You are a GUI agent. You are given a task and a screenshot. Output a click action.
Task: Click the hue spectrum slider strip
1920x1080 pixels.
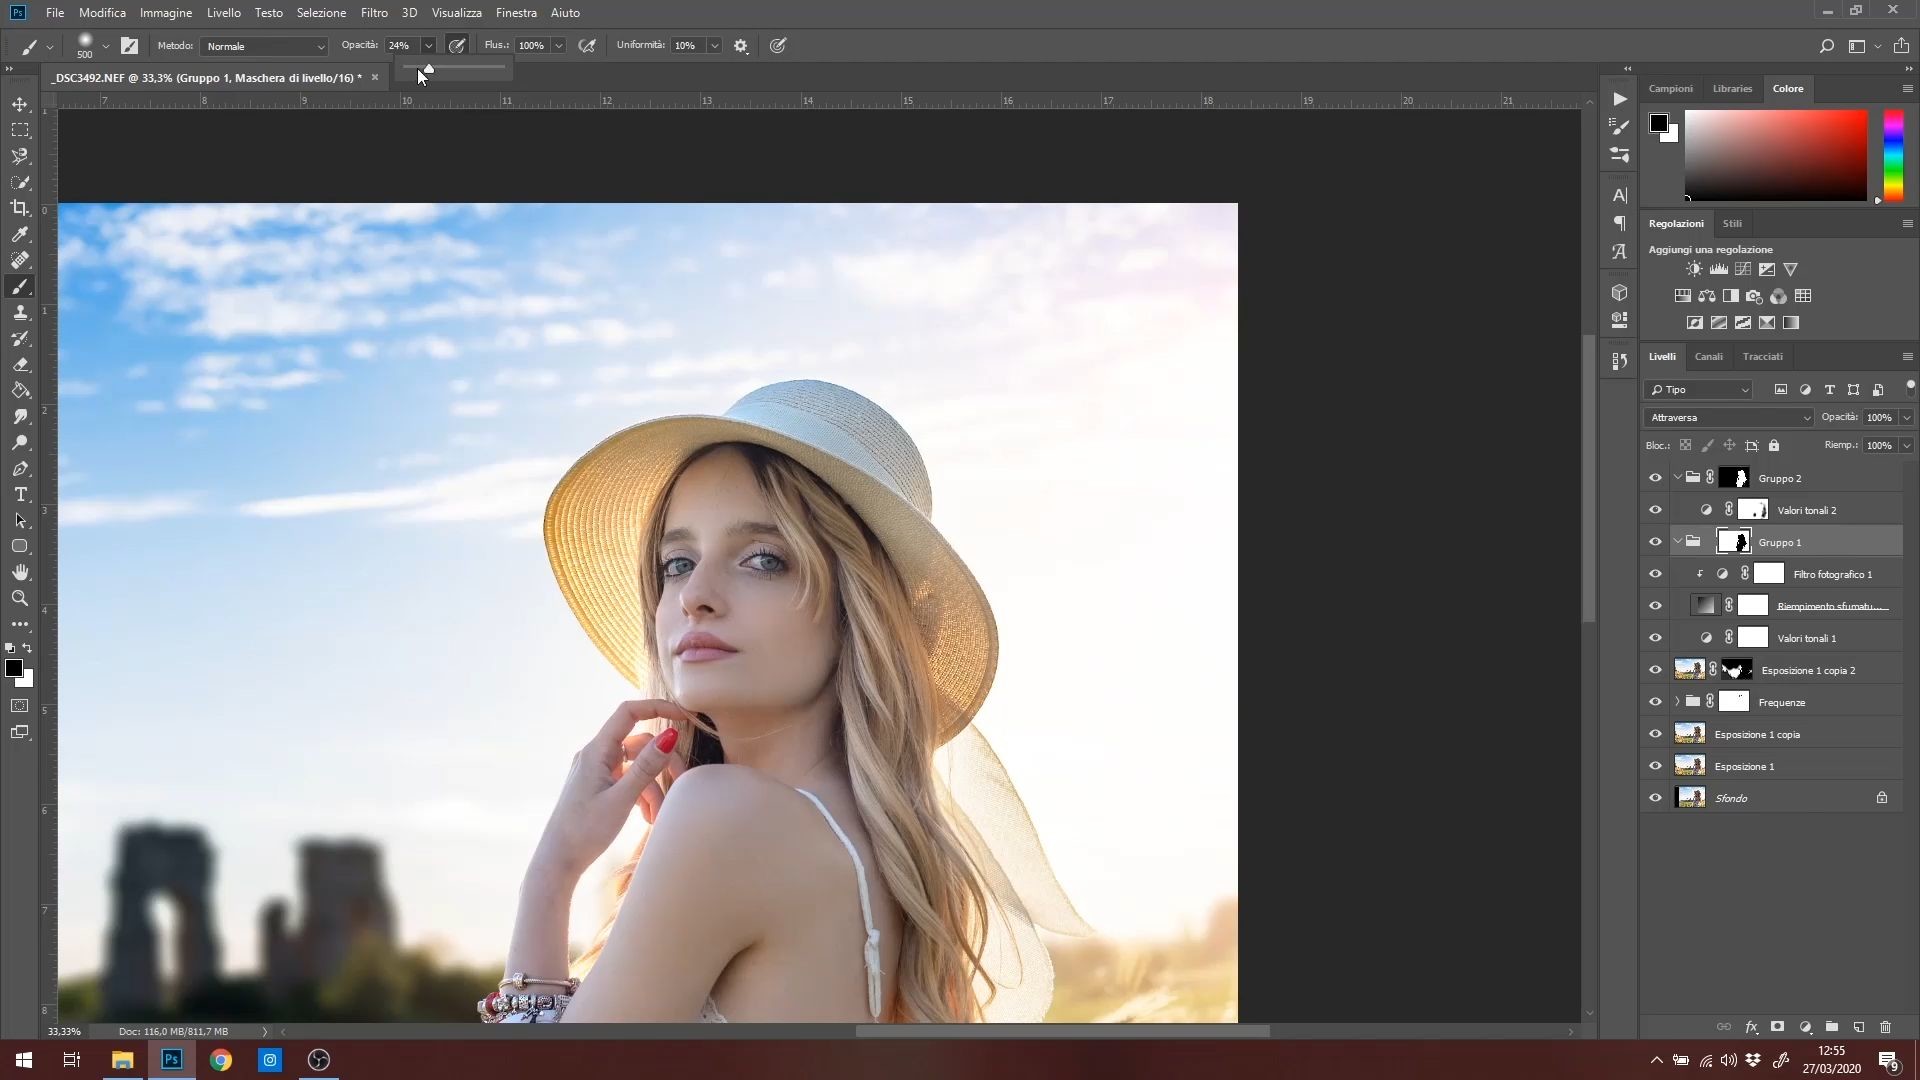(1893, 155)
